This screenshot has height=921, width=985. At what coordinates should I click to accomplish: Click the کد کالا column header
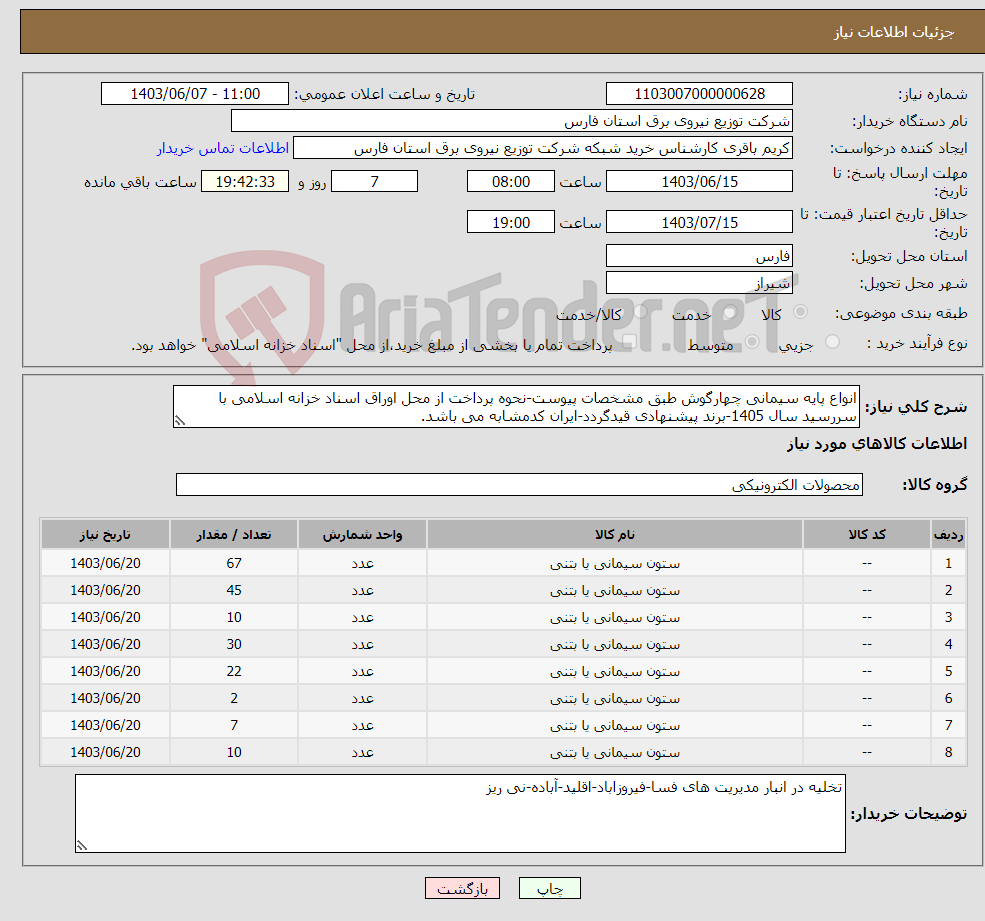pyautogui.click(x=867, y=535)
